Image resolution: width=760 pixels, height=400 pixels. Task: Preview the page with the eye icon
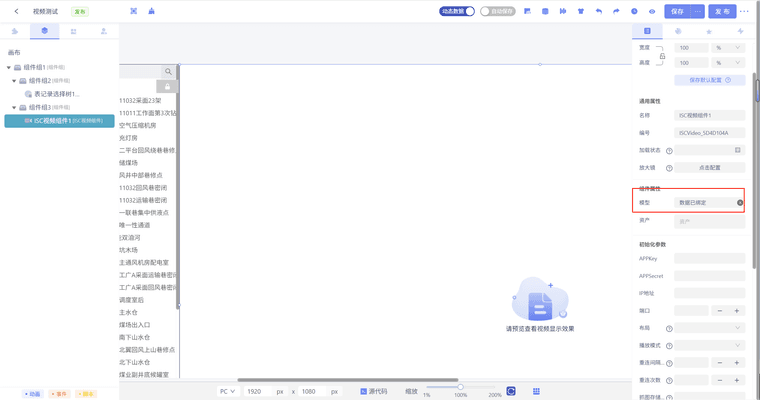tap(652, 11)
